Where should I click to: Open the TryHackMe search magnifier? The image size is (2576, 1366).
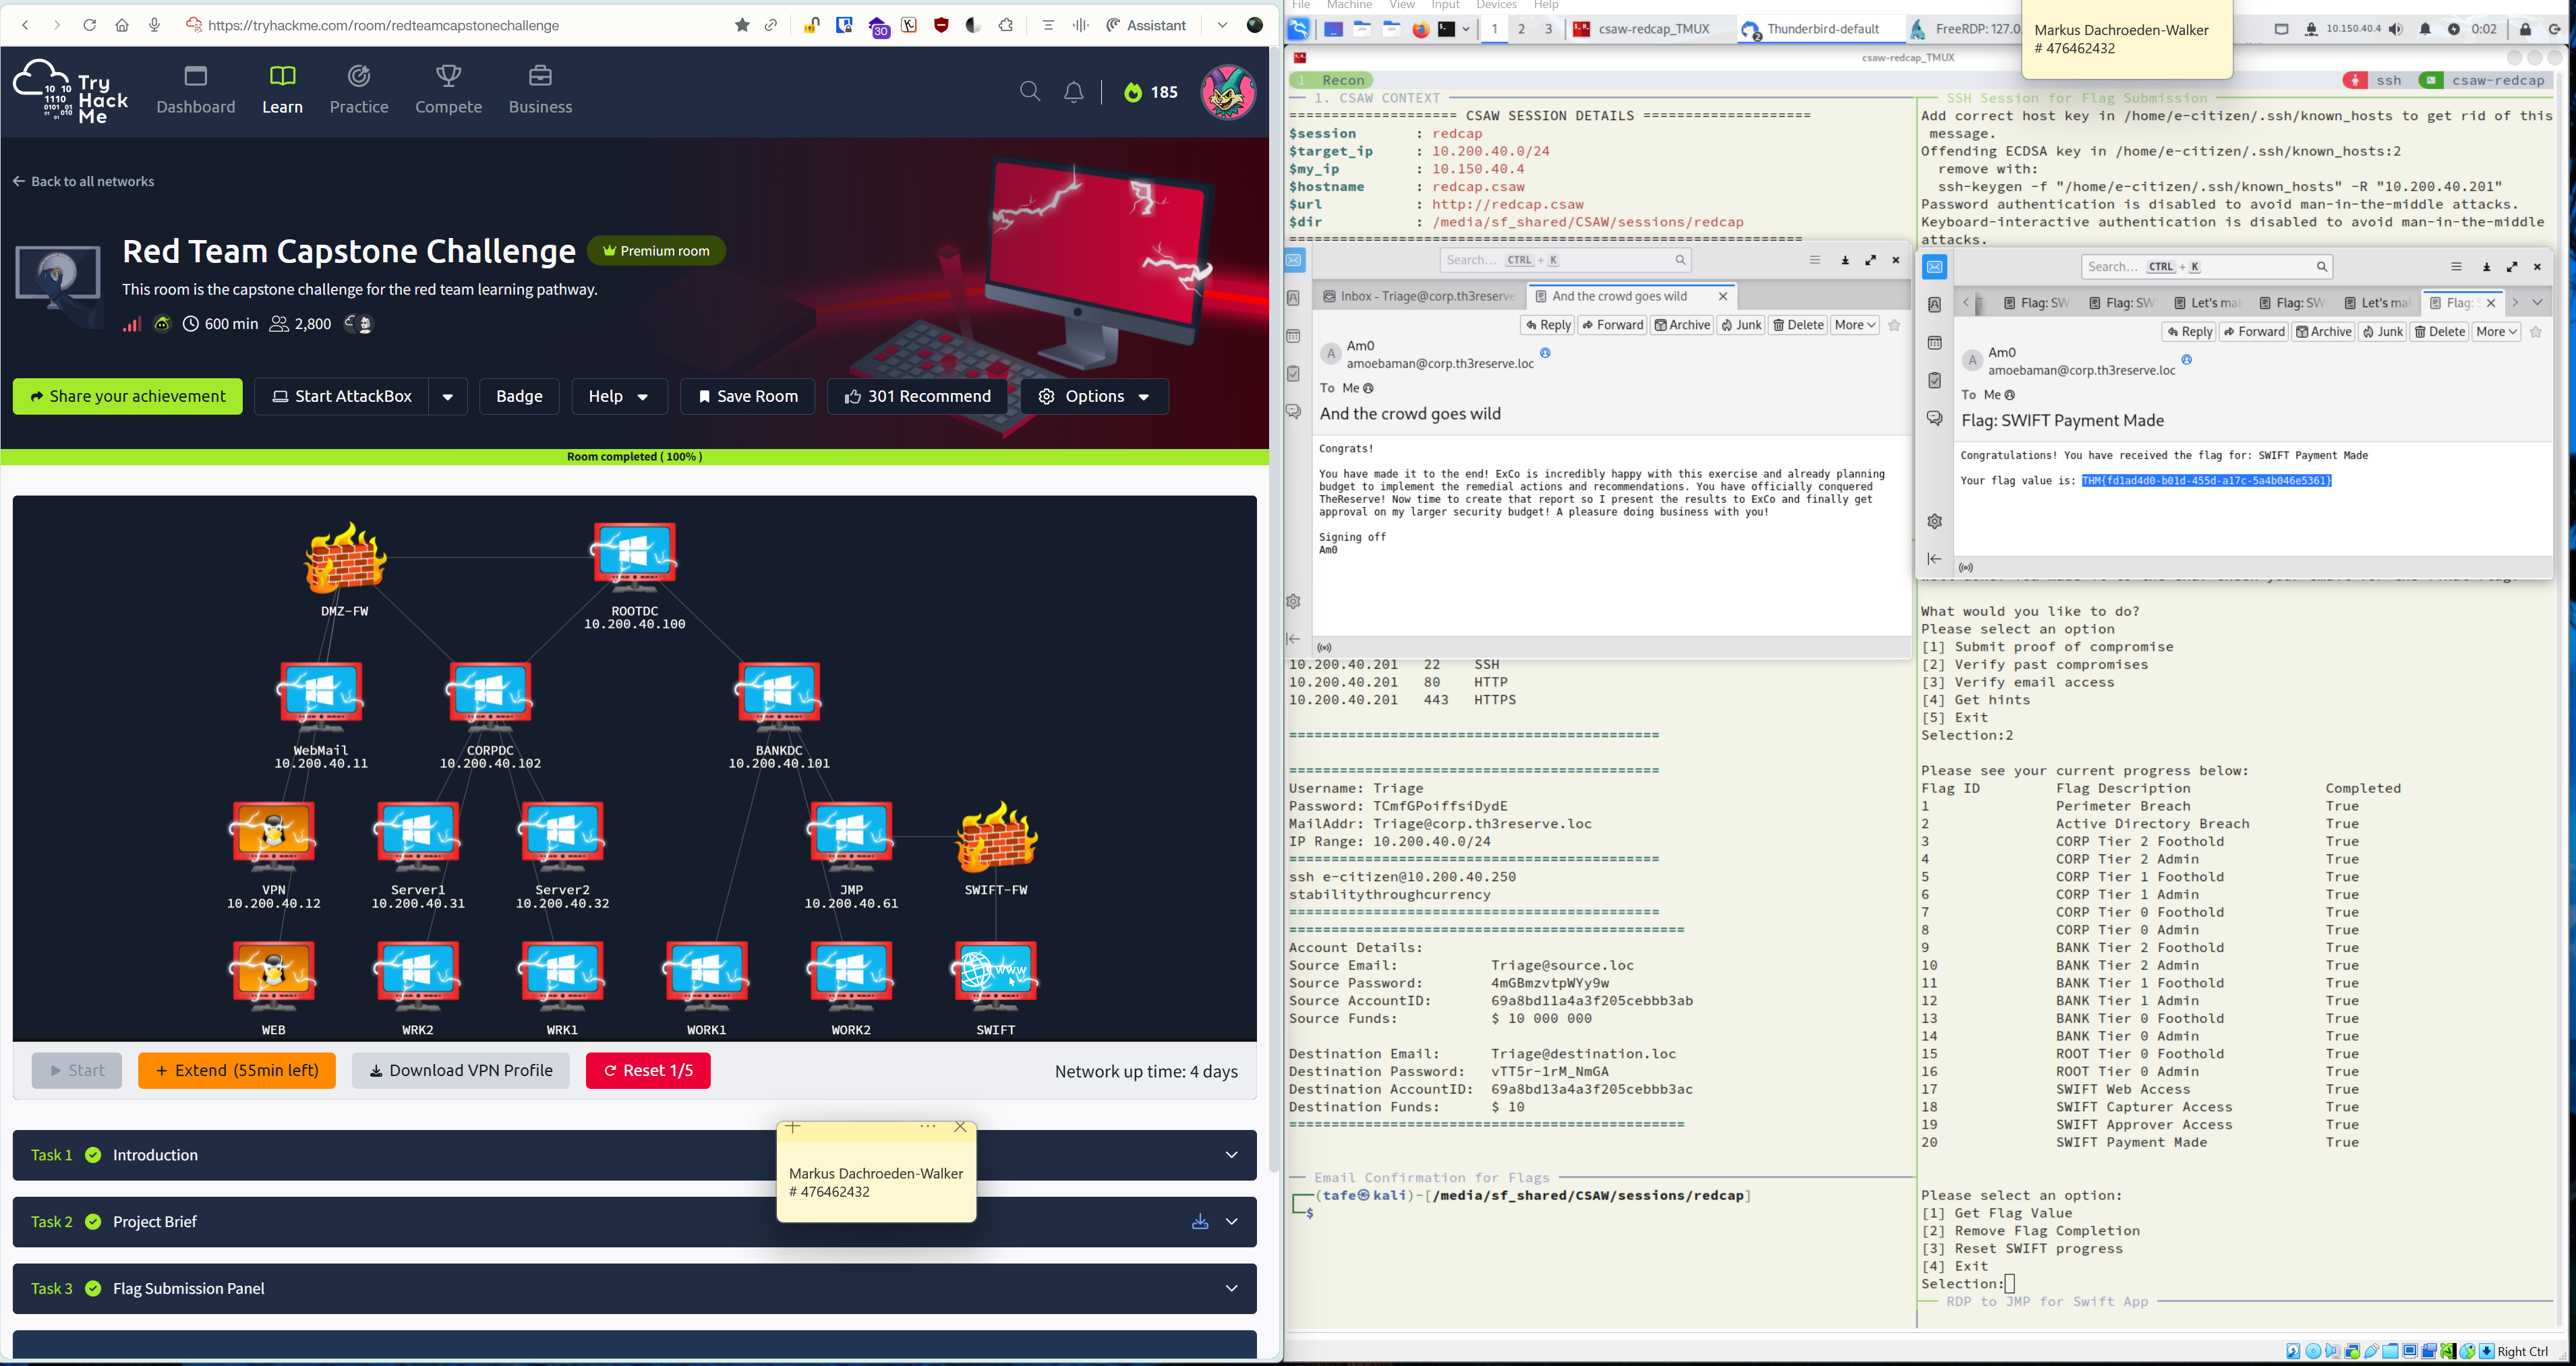tap(1029, 92)
